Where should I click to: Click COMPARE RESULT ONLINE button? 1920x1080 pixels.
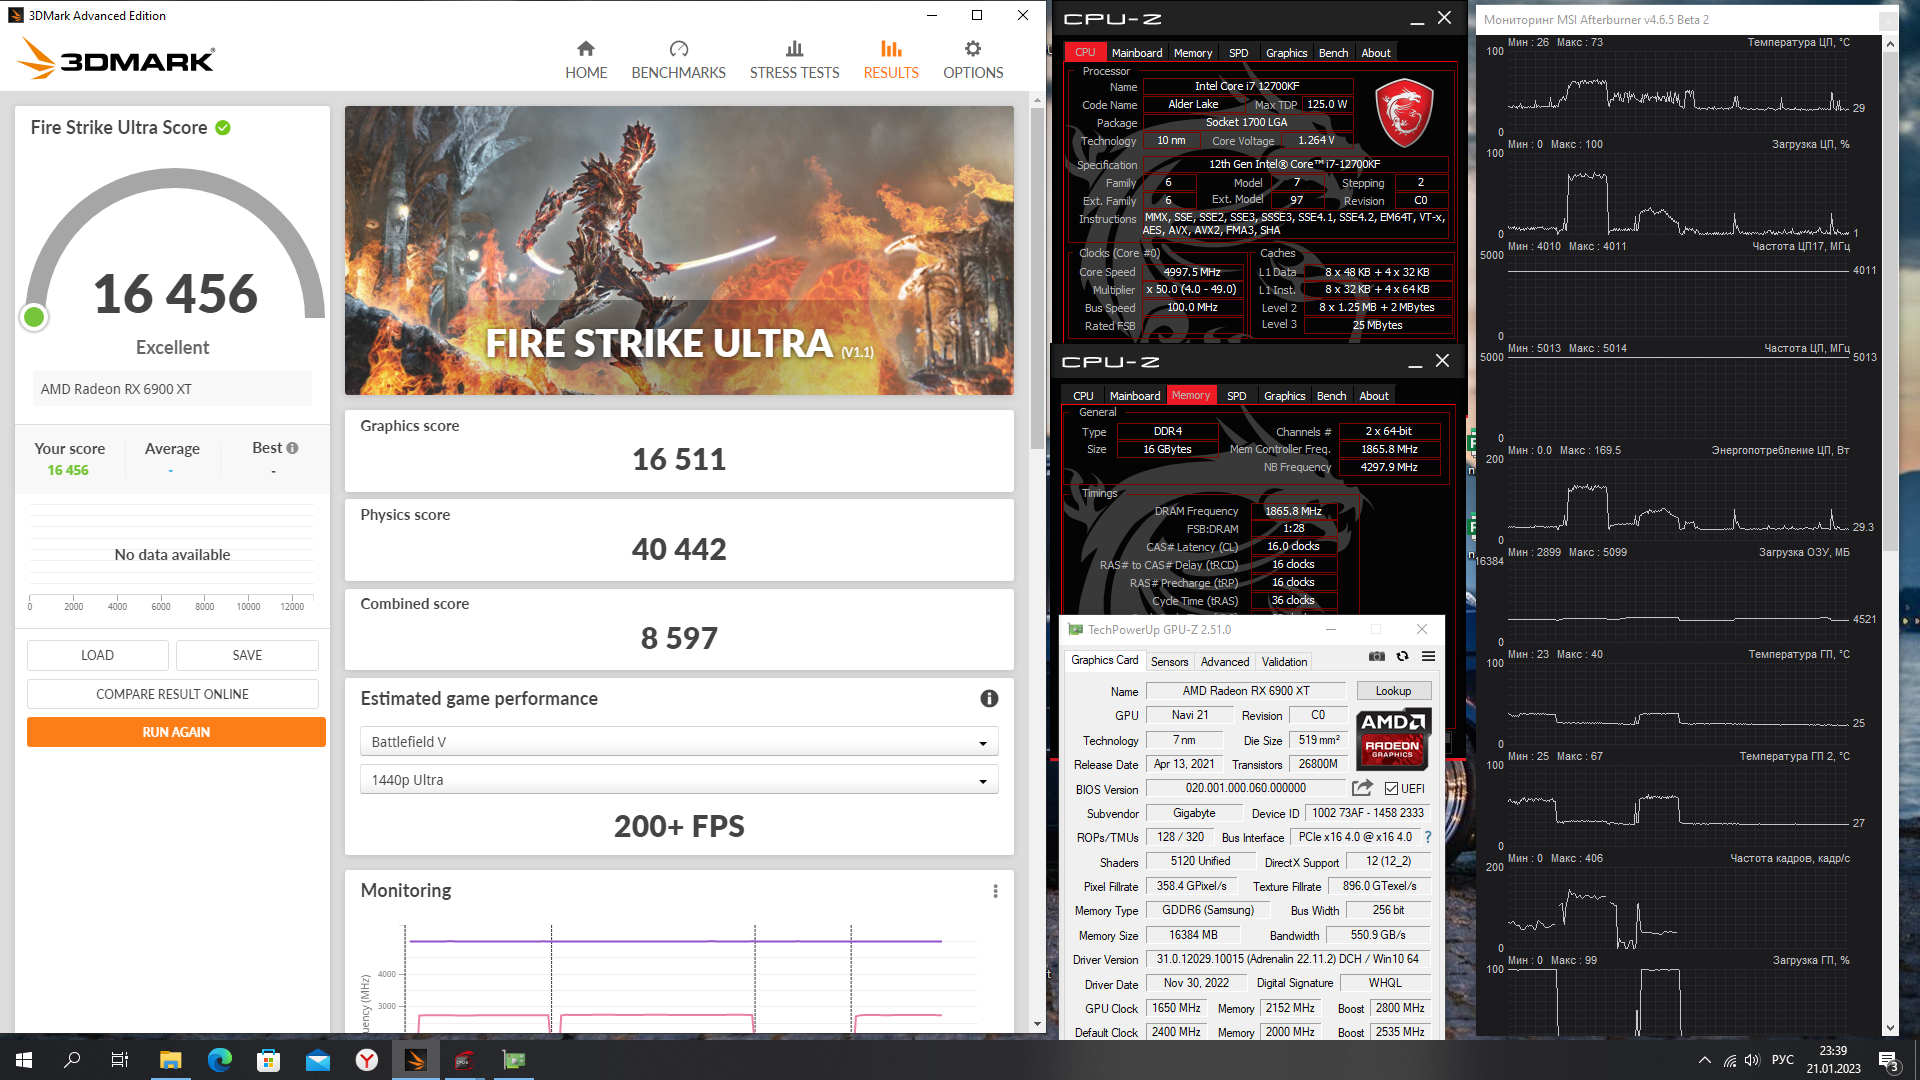pyautogui.click(x=172, y=694)
